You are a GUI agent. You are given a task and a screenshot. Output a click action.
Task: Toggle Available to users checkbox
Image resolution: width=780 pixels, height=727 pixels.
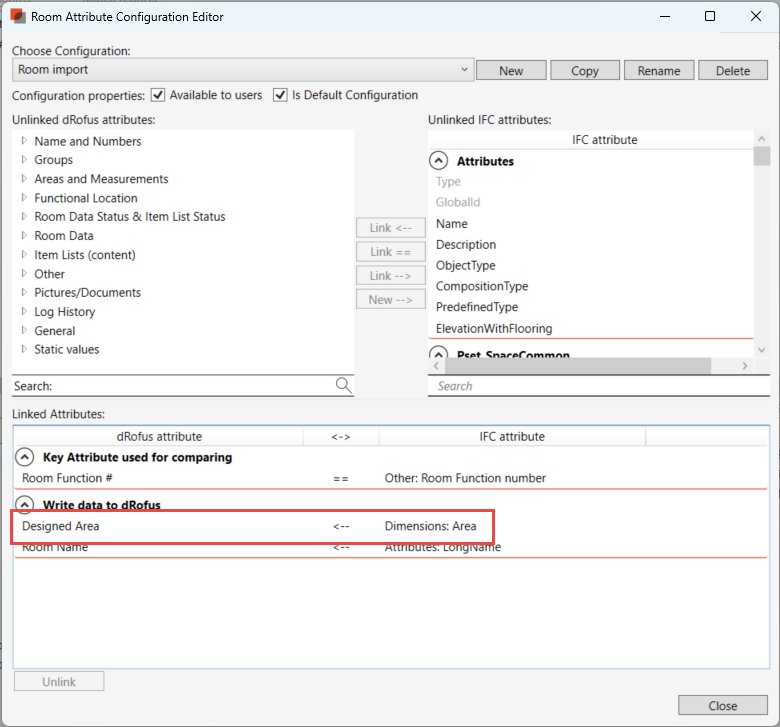(158, 96)
